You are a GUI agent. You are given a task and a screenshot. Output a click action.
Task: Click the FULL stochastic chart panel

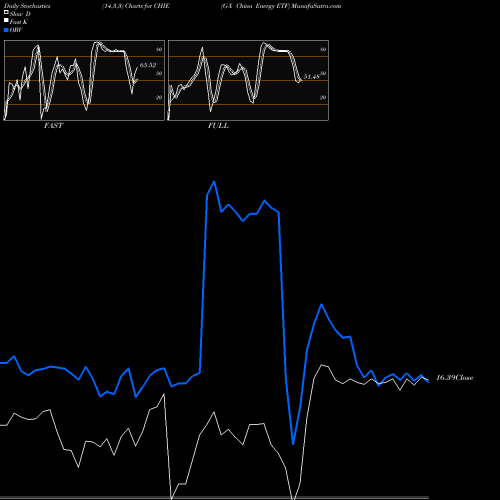click(x=248, y=80)
